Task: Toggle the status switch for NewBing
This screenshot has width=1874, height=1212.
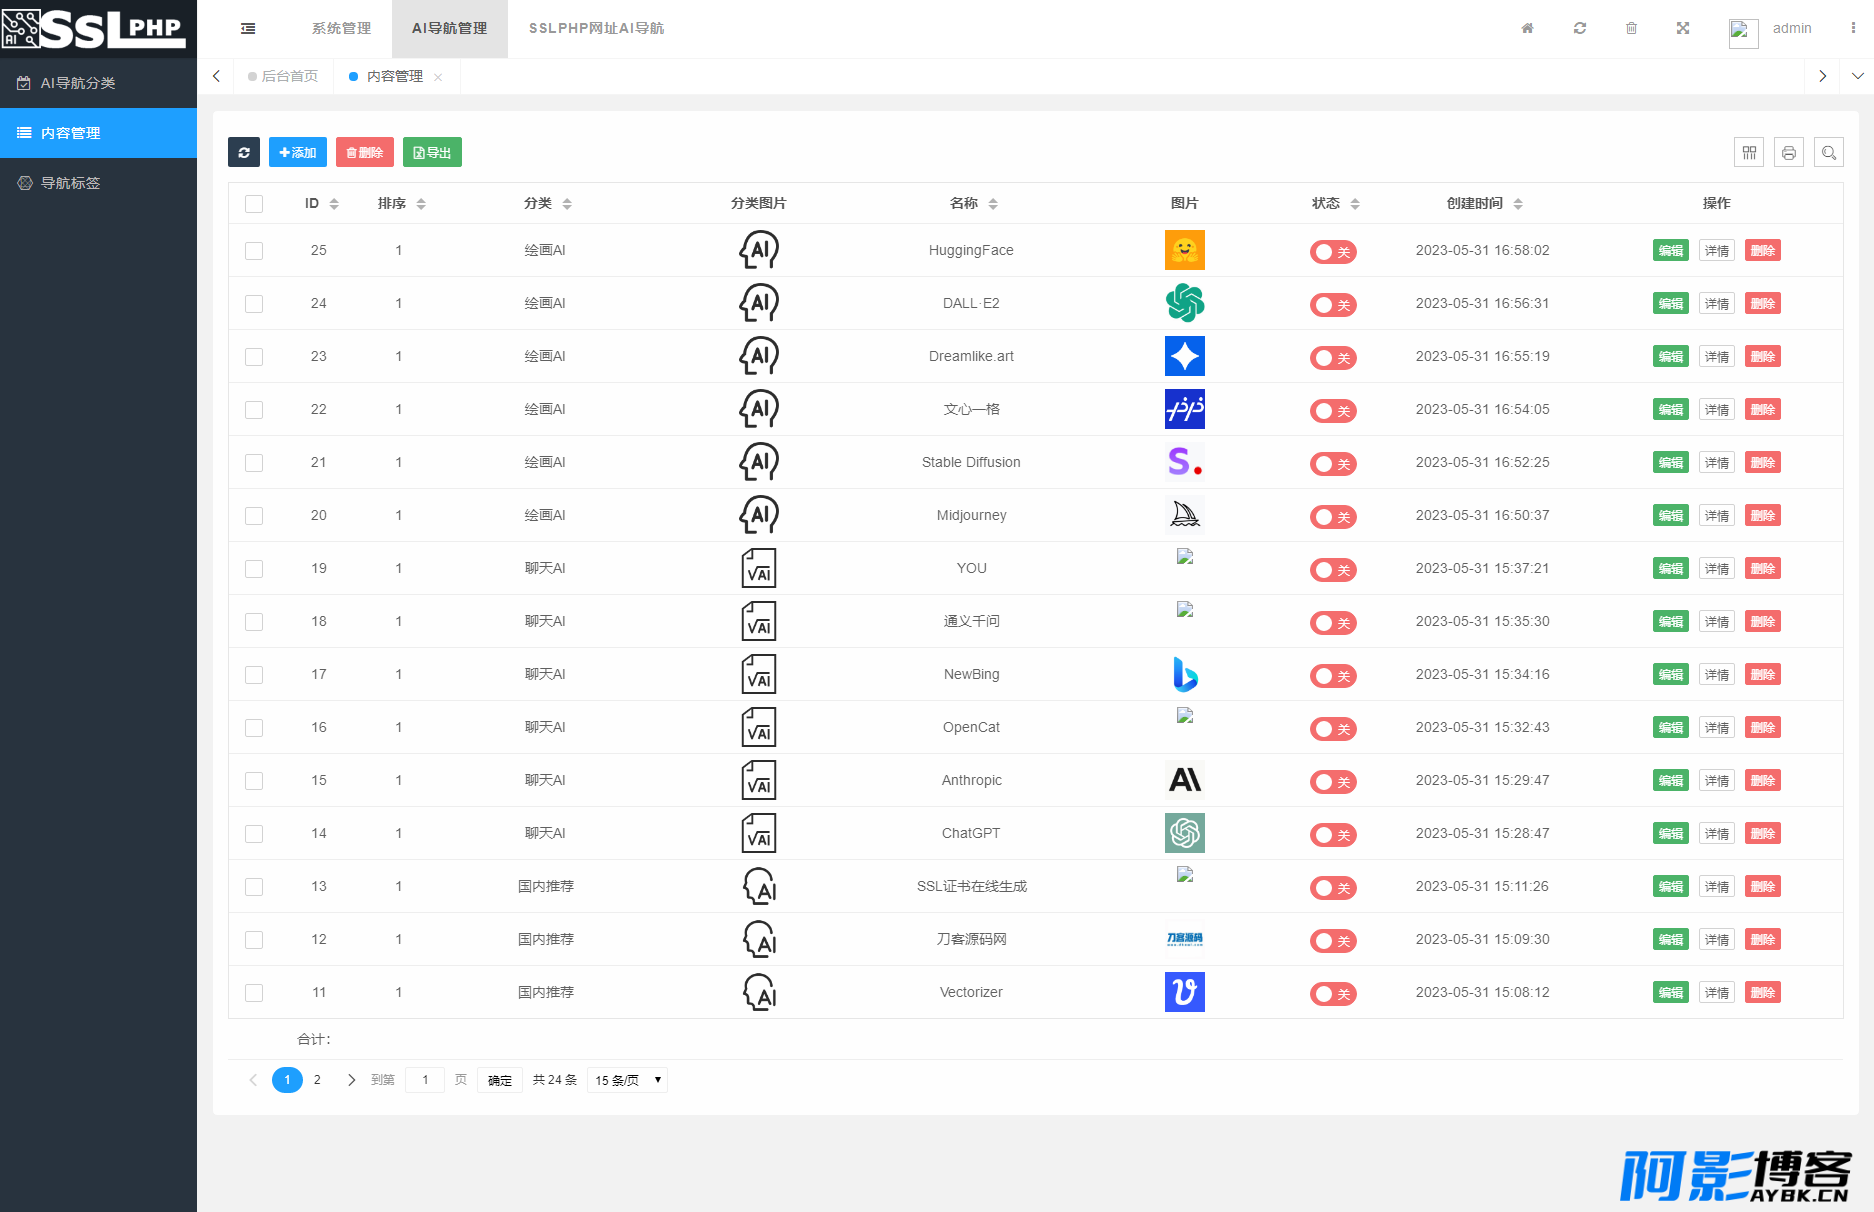Action: click(1333, 676)
